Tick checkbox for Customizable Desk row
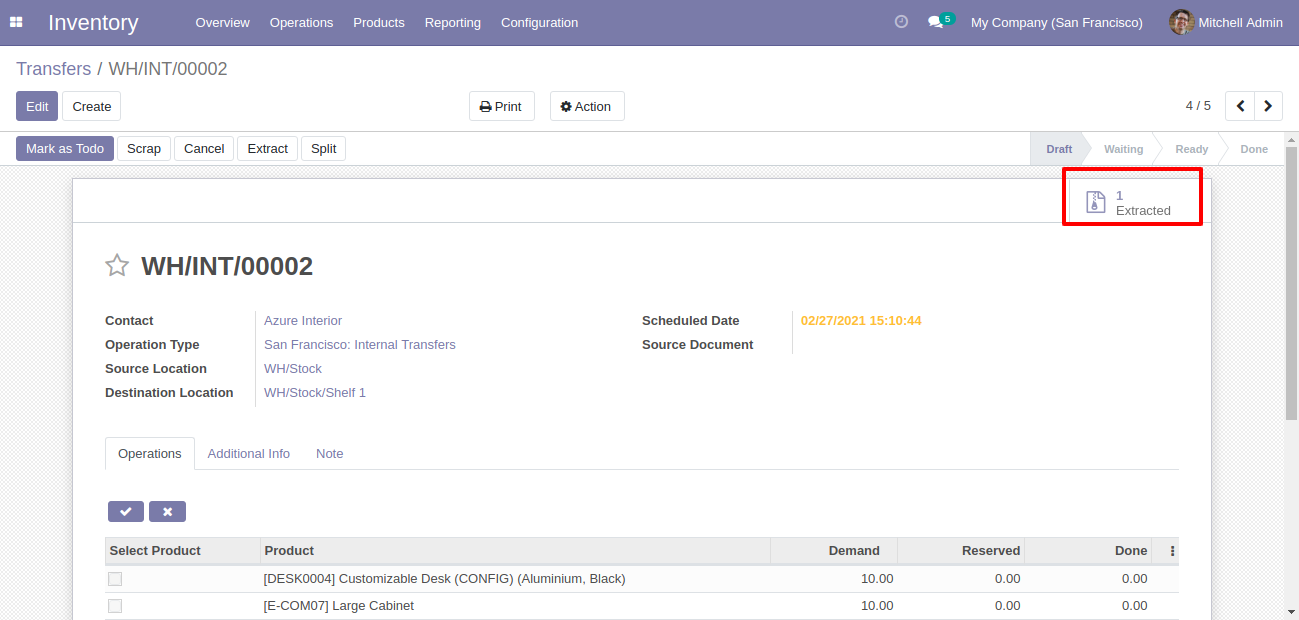1299x620 pixels. (x=115, y=579)
